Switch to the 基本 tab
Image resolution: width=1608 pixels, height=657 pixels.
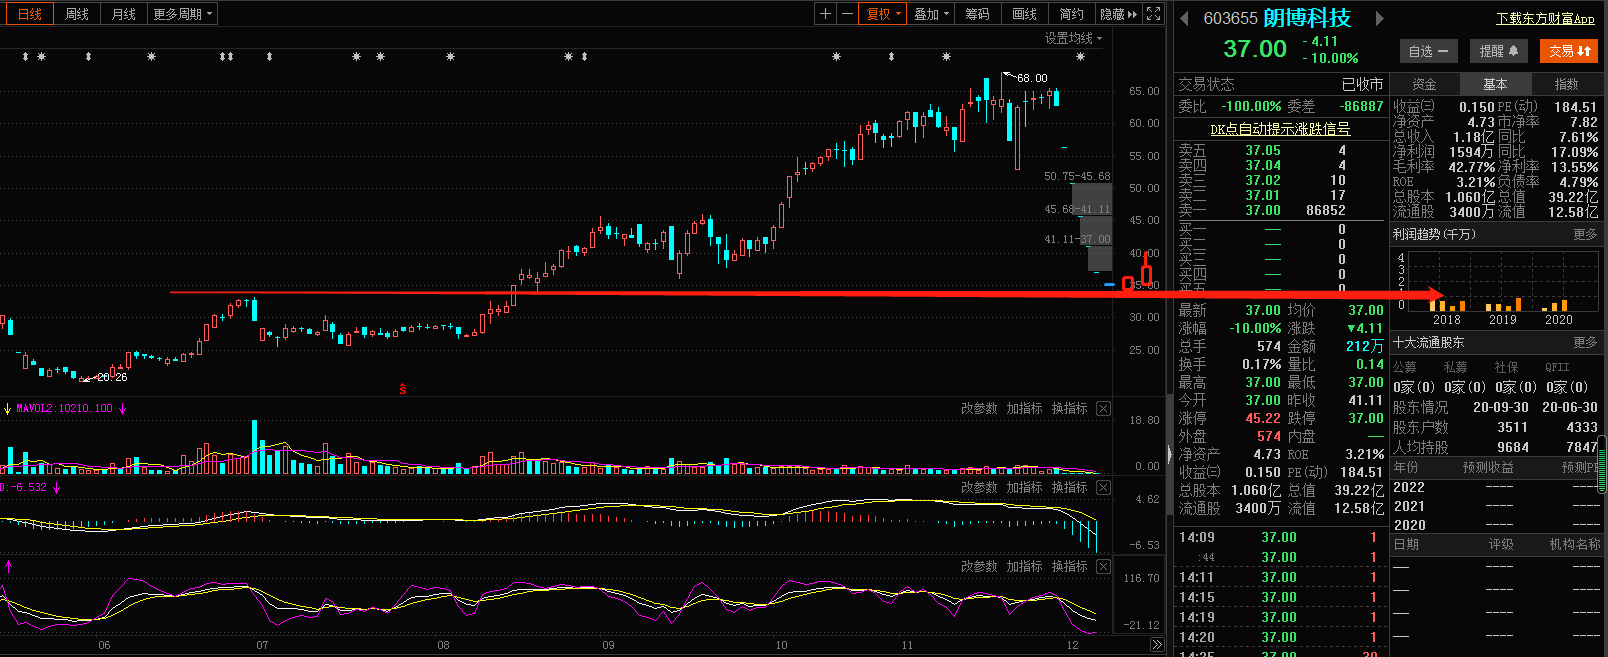click(1495, 84)
